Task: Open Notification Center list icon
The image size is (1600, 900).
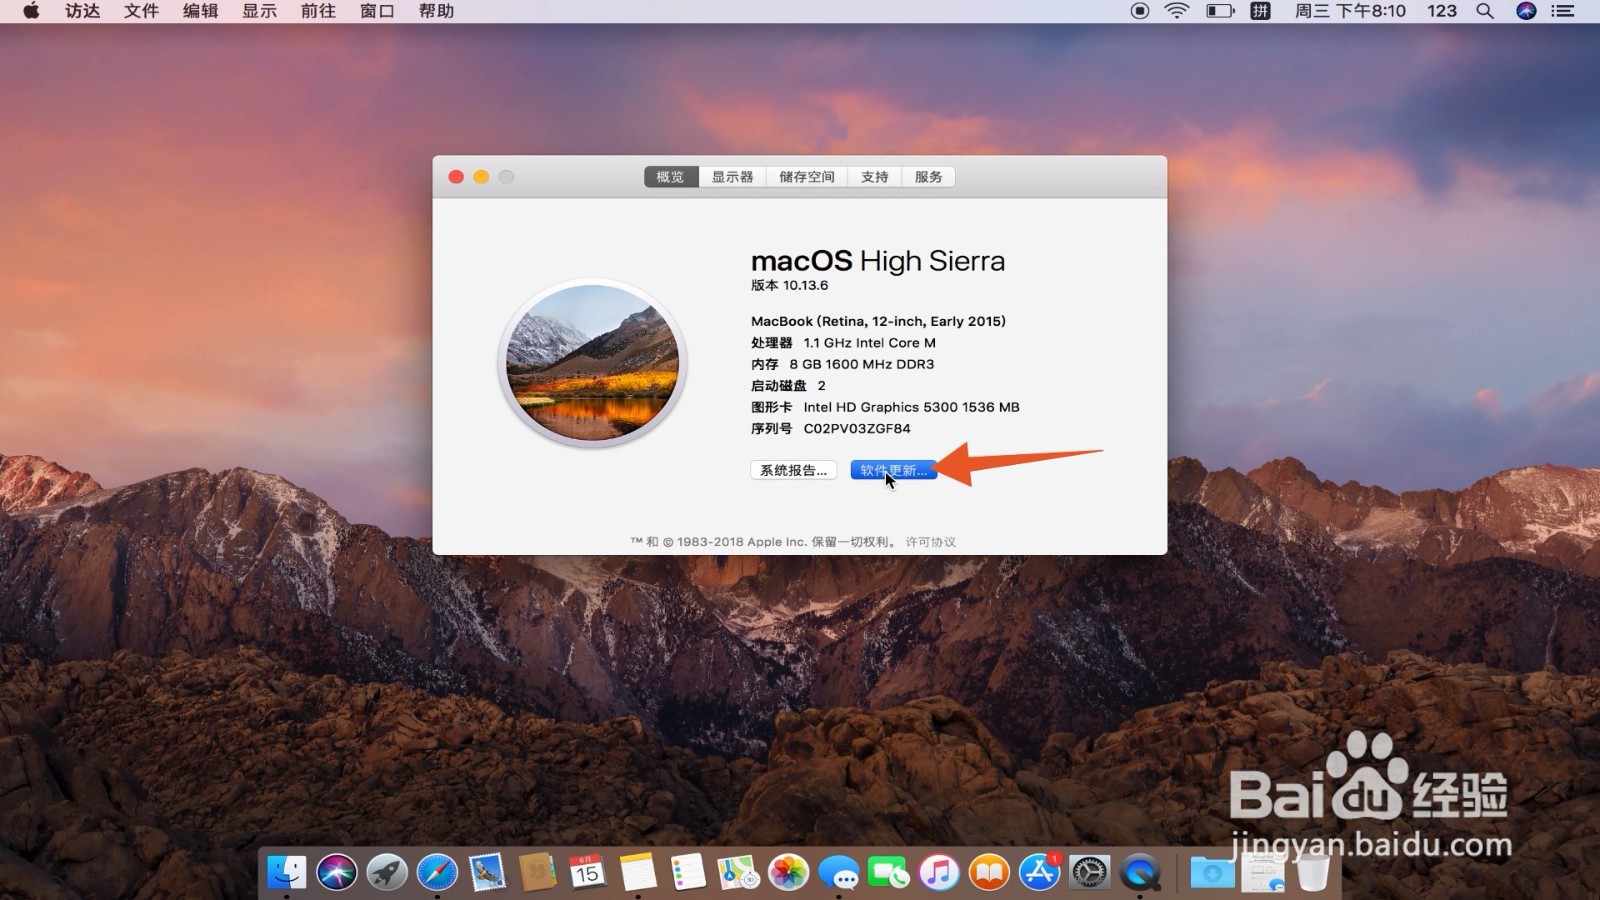Action: [x=1563, y=11]
